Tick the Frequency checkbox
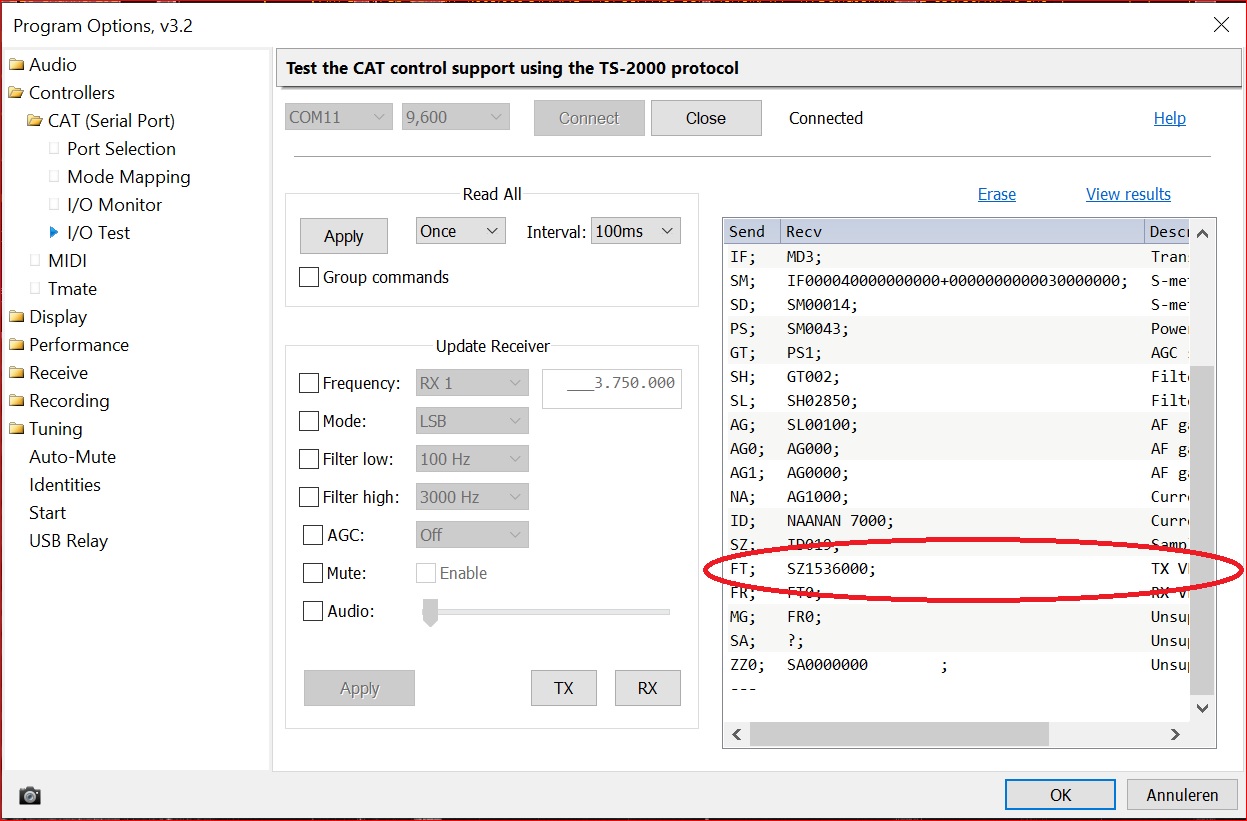The image size is (1247, 821). click(x=310, y=383)
